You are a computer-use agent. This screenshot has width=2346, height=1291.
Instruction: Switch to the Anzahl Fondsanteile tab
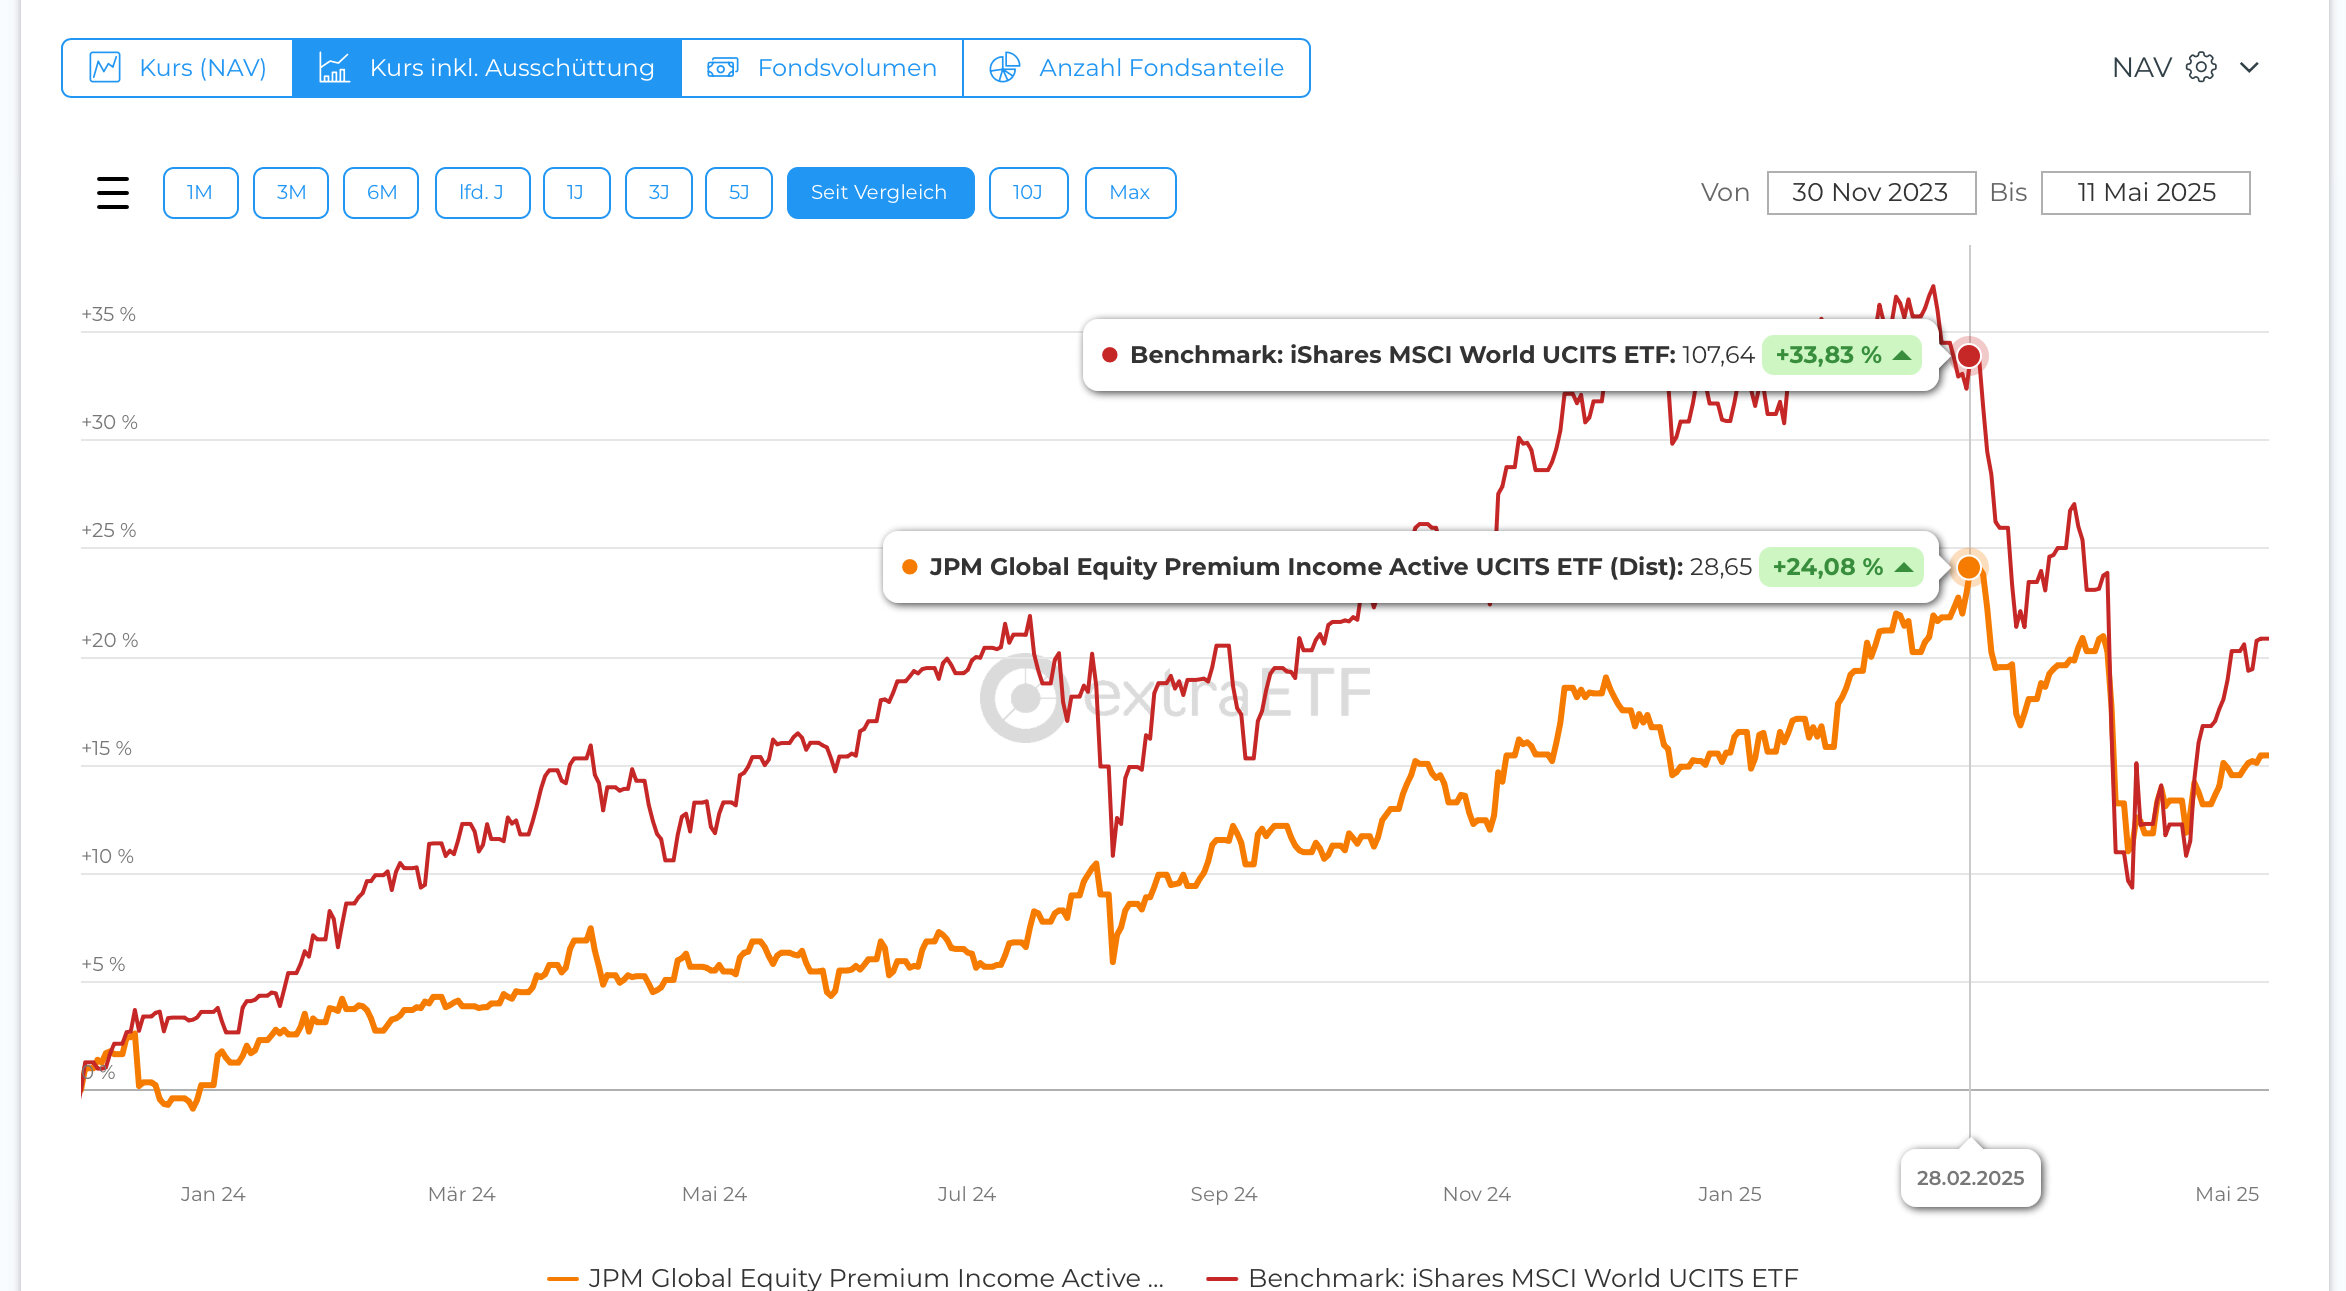point(1160,68)
